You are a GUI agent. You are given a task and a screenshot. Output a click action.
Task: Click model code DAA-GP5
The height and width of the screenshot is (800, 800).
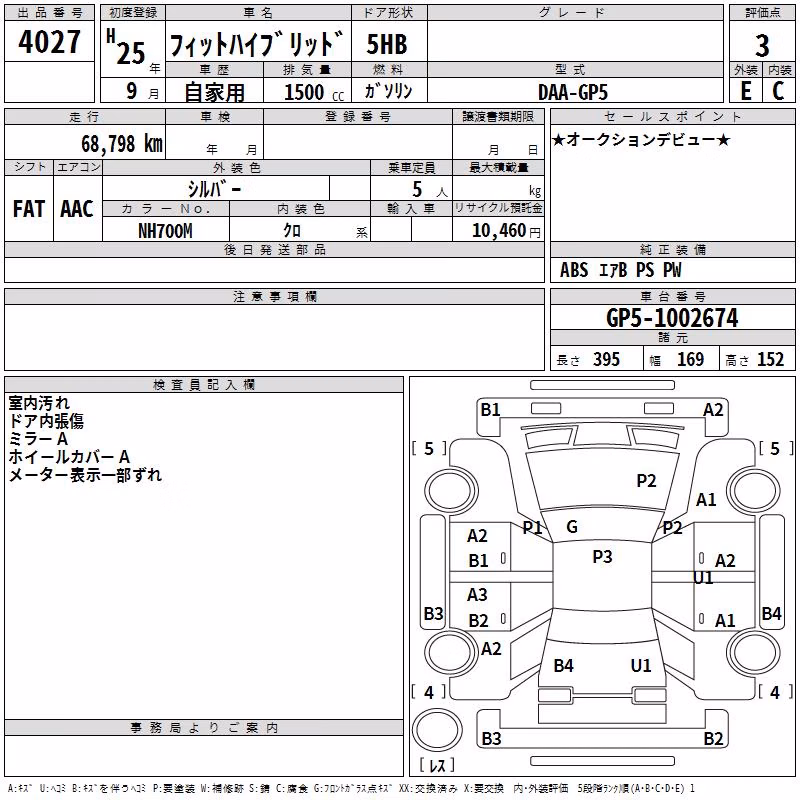click(x=573, y=92)
